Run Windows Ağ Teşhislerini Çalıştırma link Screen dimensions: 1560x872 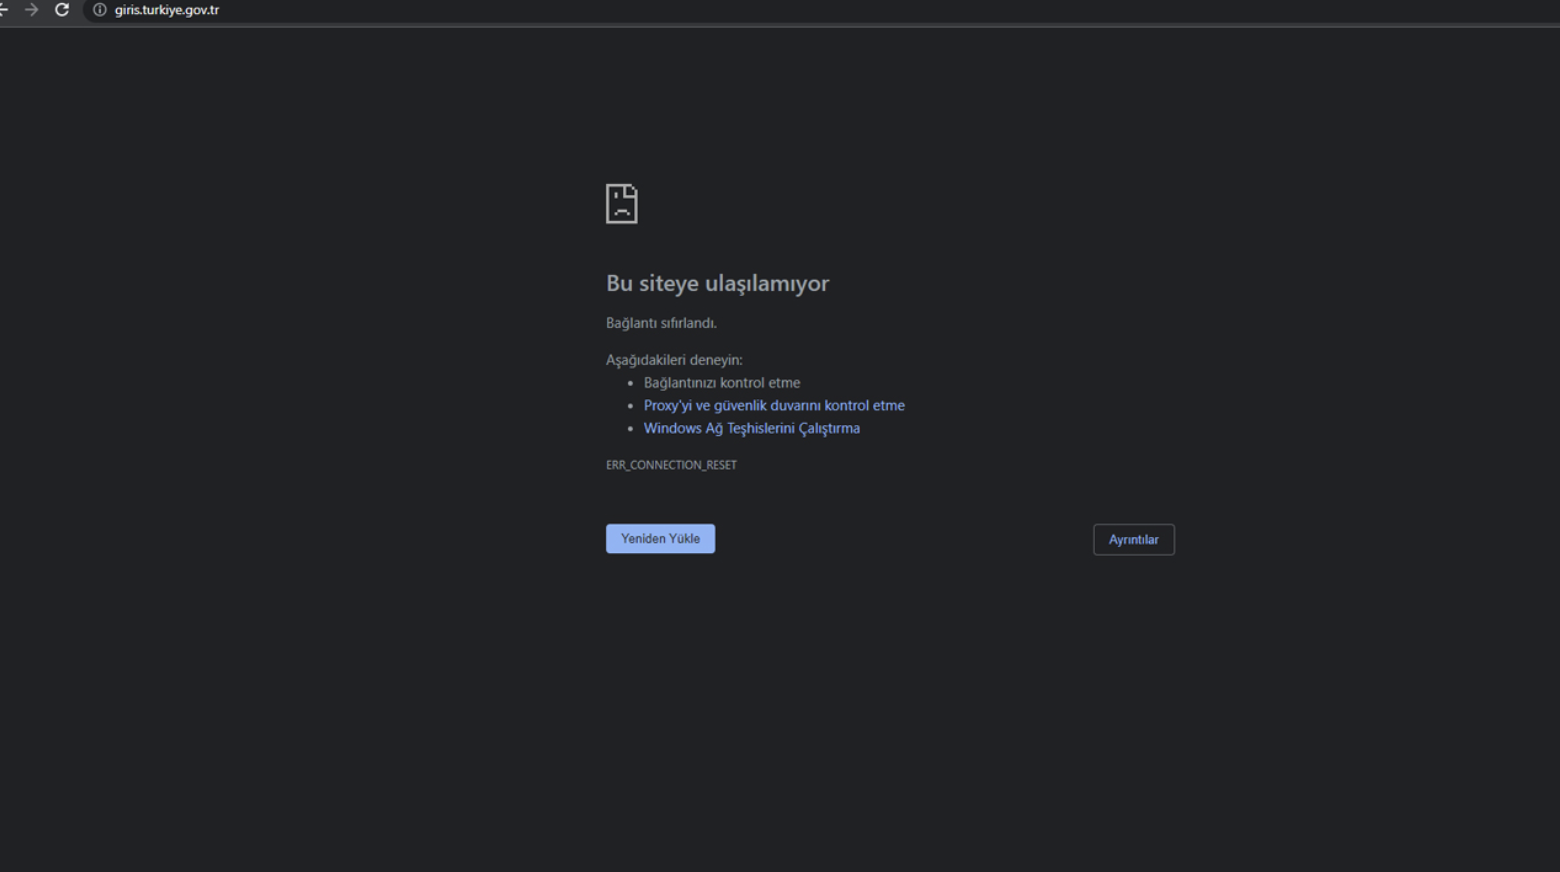[751, 428]
